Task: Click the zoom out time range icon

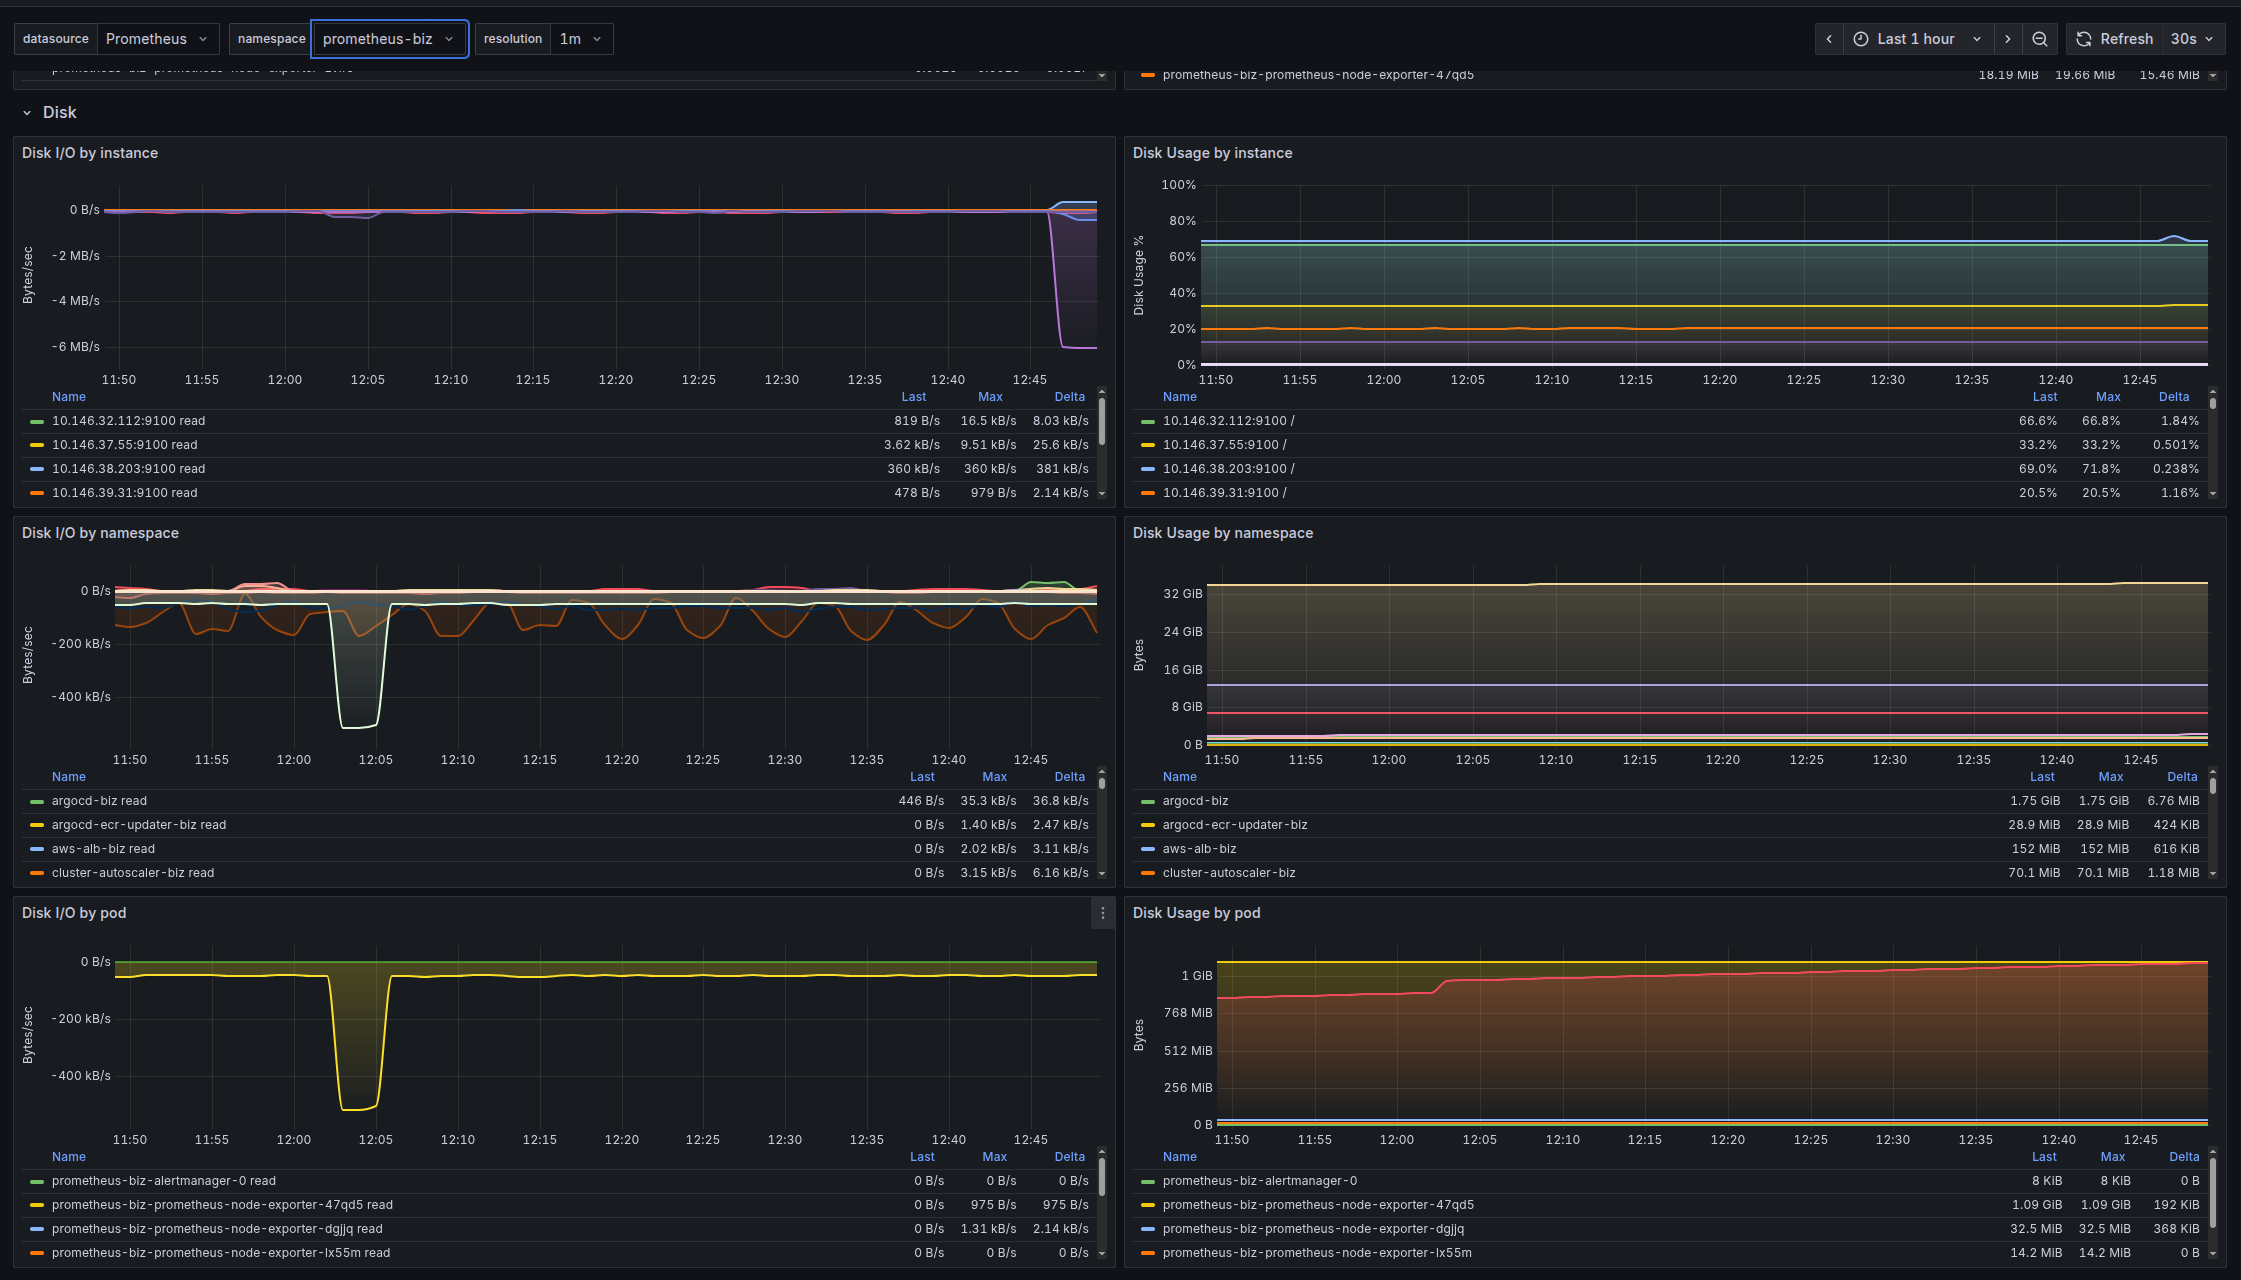Action: click(2039, 39)
